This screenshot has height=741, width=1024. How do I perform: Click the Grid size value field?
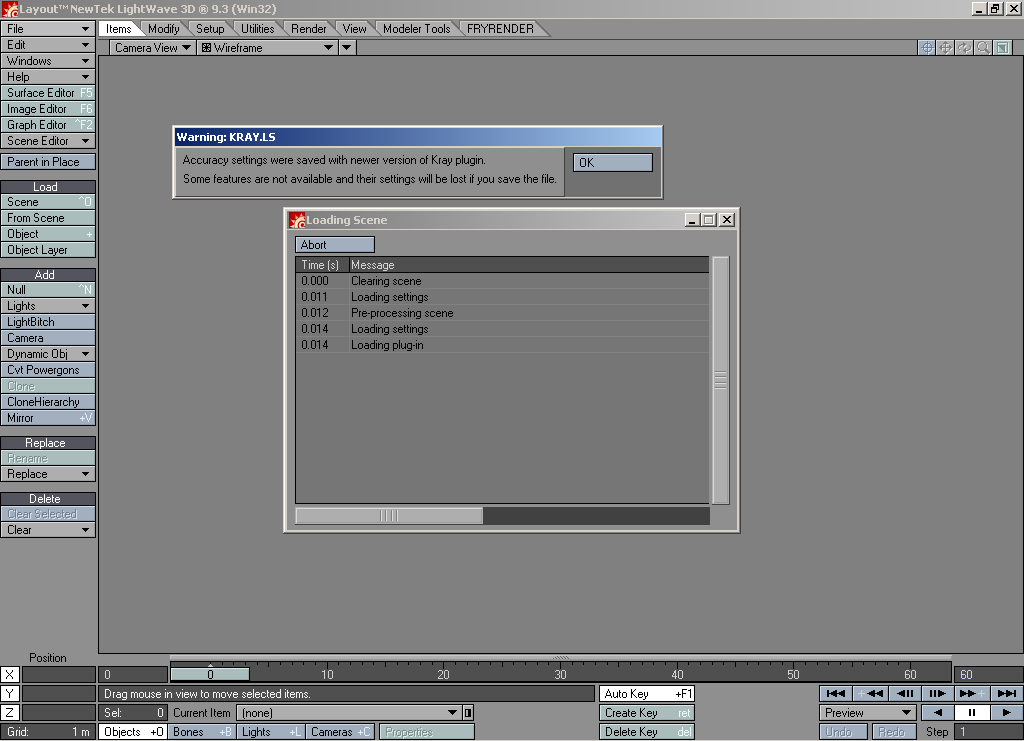[48, 732]
